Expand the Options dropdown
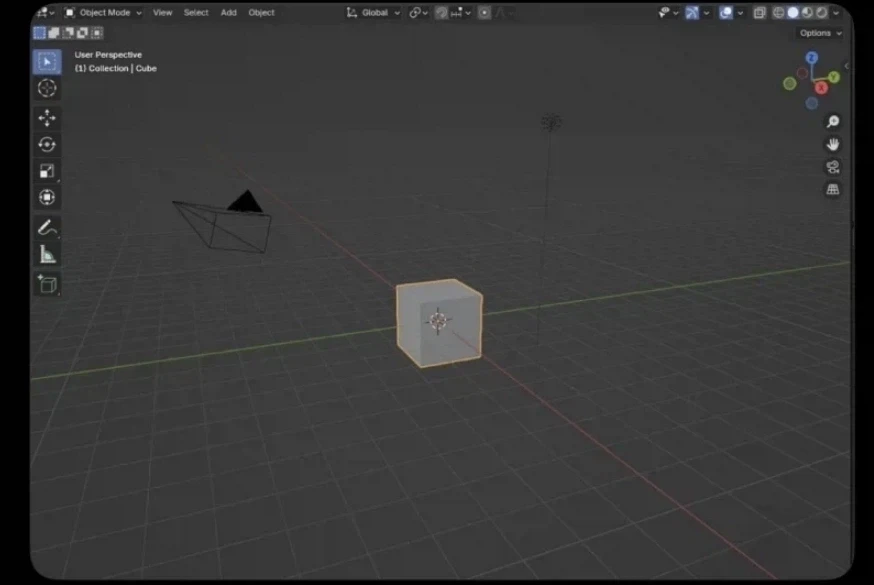Screen dimensions: 874x585 [x=820, y=33]
